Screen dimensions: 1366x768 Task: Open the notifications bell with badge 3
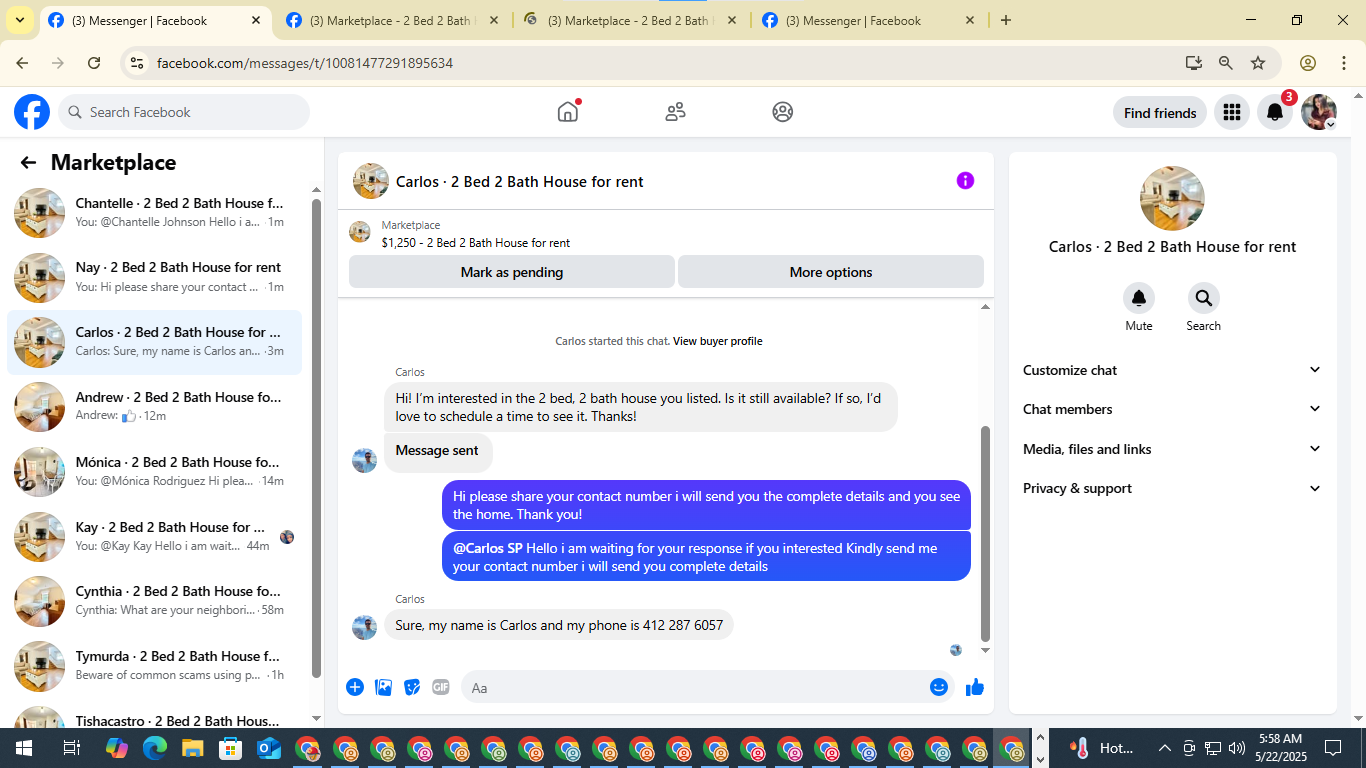(x=1275, y=112)
